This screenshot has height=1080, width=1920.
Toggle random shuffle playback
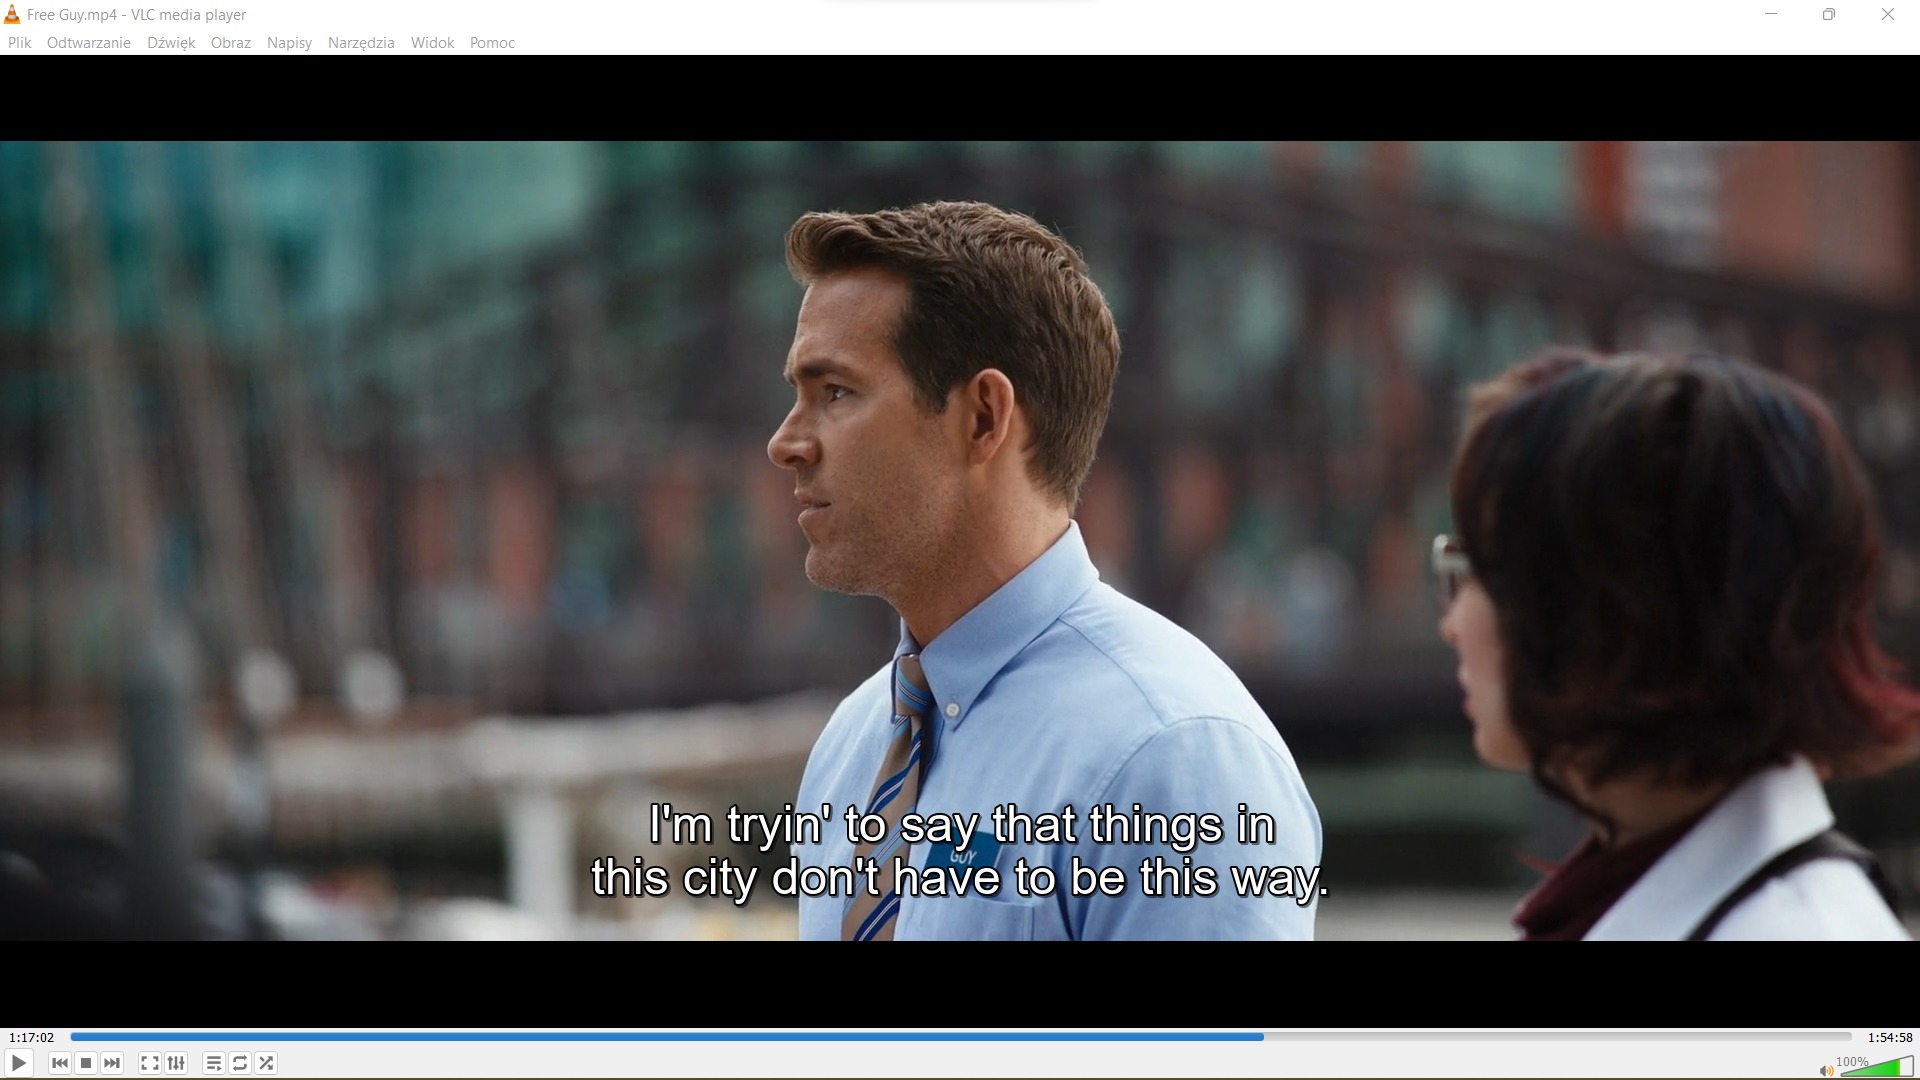266,1063
